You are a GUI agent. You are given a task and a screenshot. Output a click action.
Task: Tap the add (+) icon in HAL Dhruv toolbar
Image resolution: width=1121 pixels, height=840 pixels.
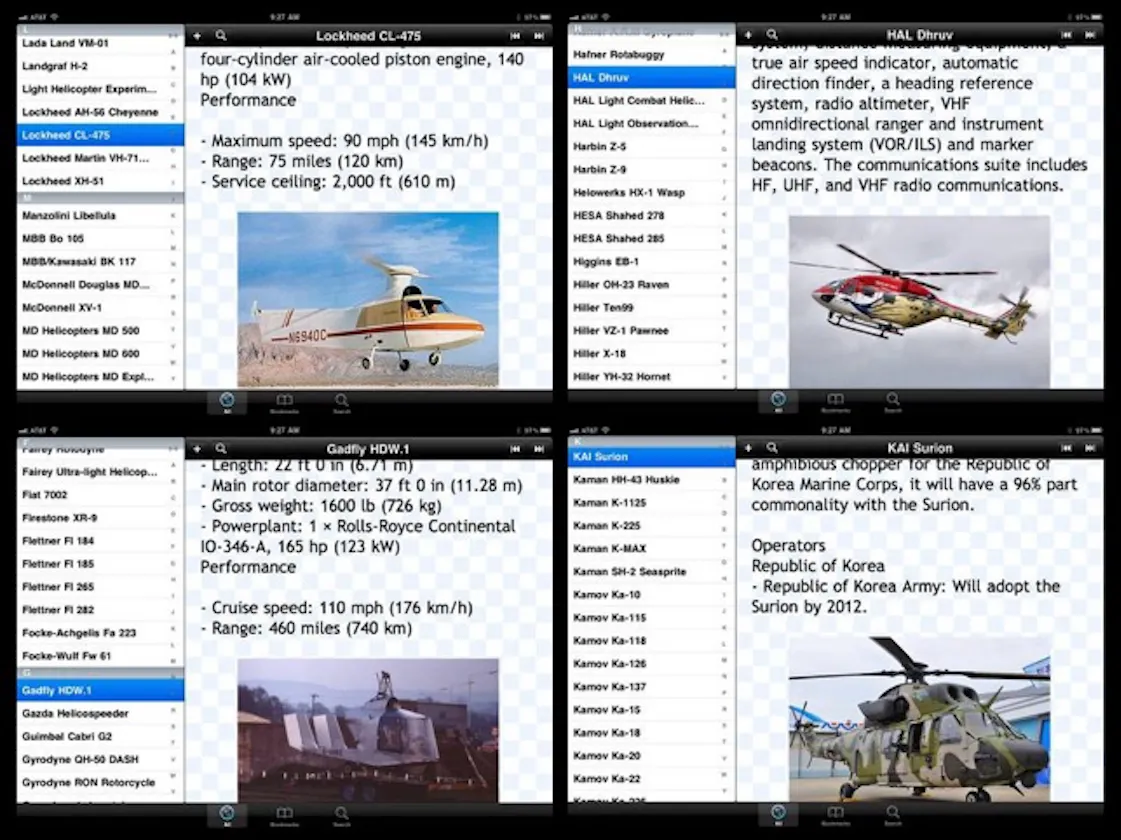coord(748,34)
